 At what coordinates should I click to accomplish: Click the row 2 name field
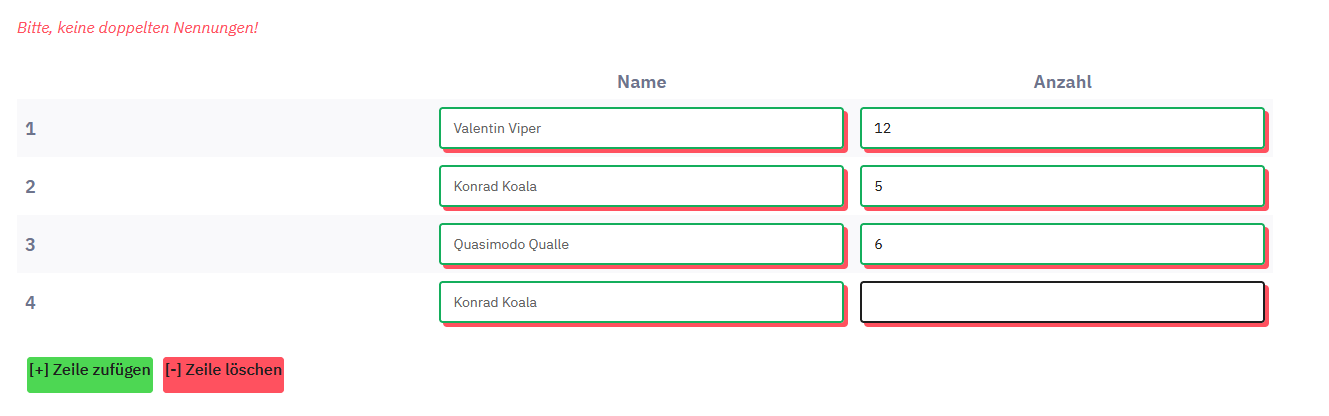pyautogui.click(x=641, y=186)
